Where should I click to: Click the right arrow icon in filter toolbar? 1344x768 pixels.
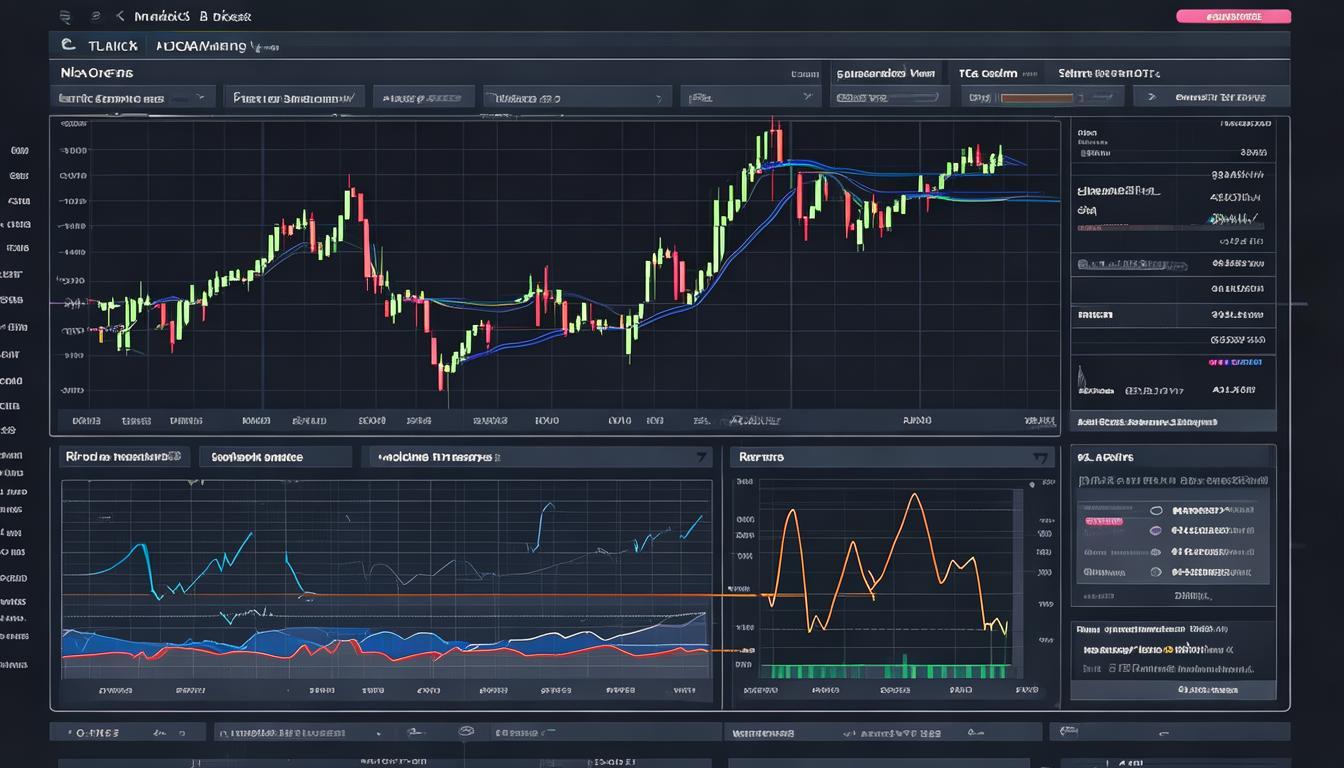pyautogui.click(x=1151, y=97)
